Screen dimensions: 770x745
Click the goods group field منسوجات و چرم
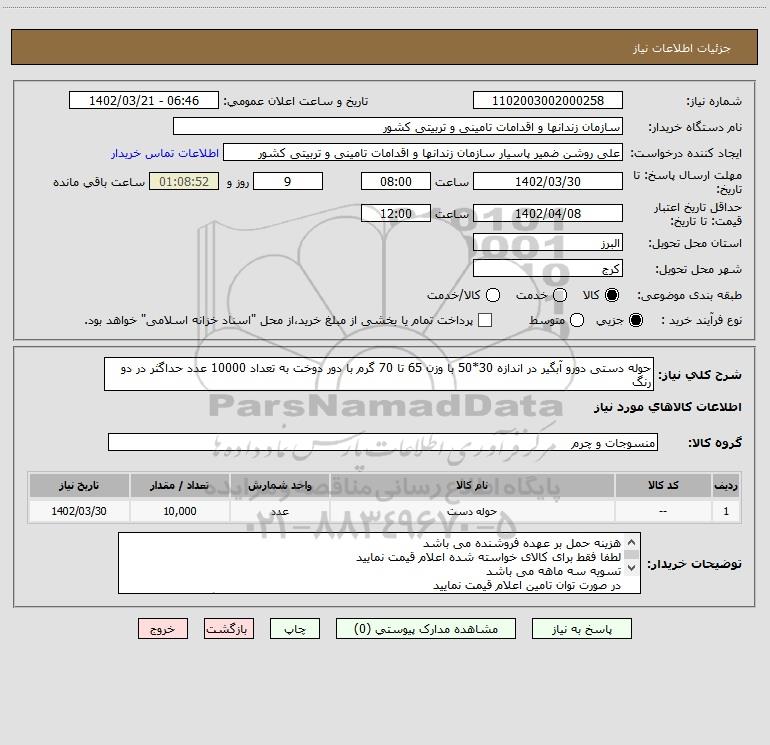(x=383, y=442)
